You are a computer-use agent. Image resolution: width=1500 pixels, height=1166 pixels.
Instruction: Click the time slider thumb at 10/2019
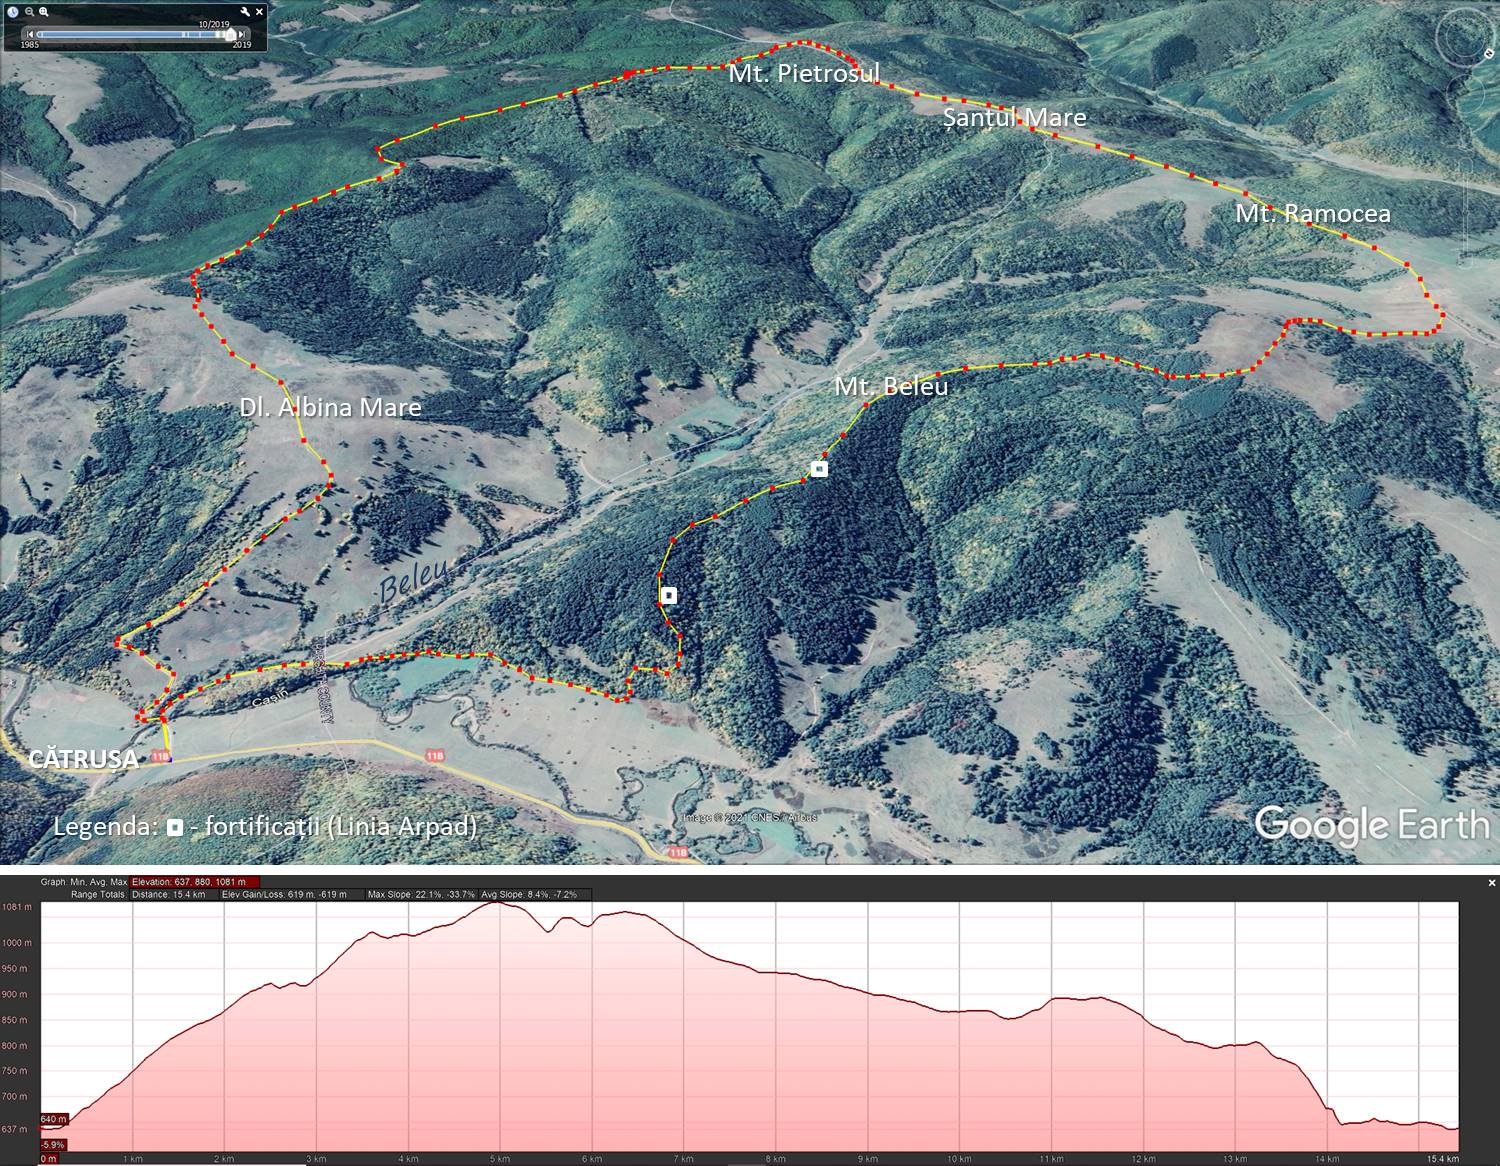pos(228,35)
